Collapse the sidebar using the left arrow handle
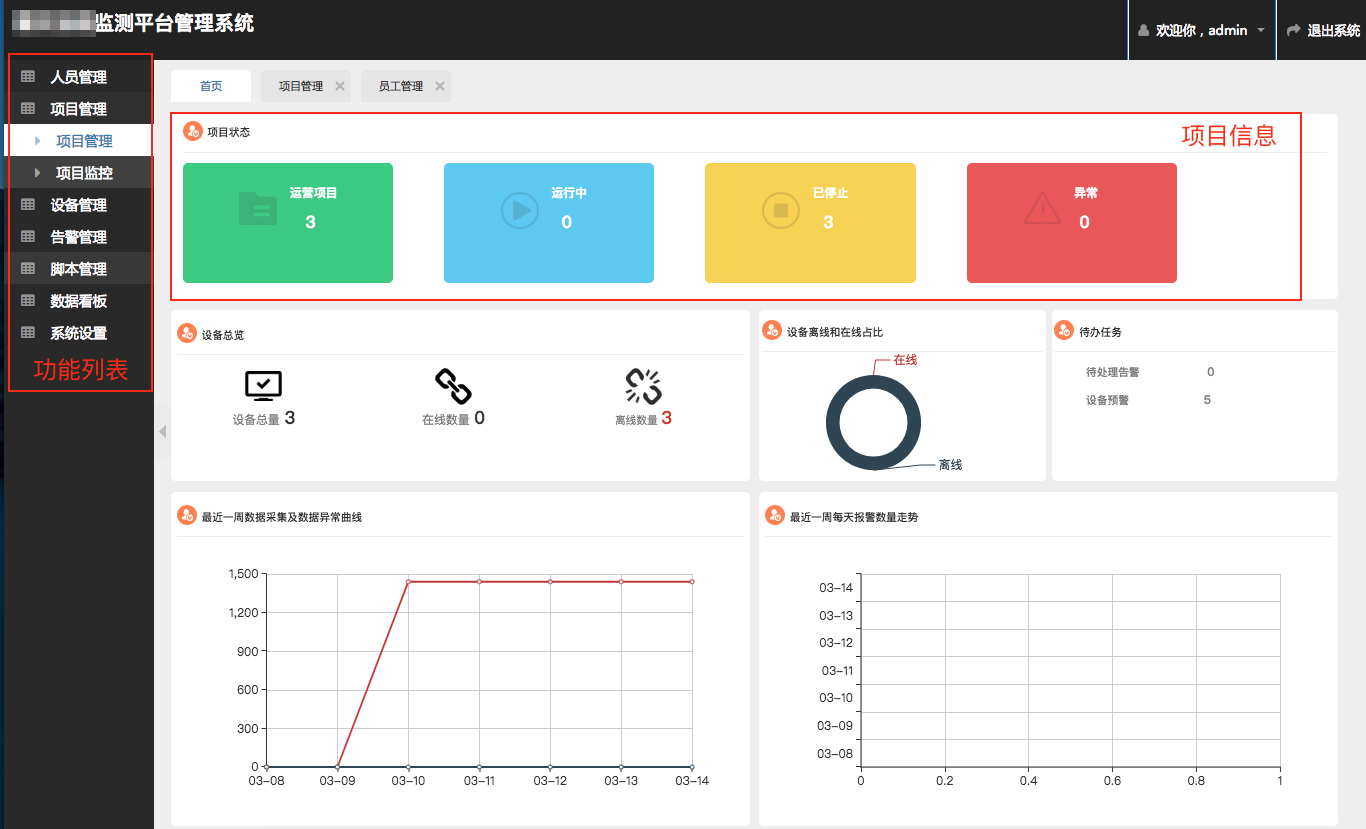The width and height of the screenshot is (1366, 829). [162, 432]
